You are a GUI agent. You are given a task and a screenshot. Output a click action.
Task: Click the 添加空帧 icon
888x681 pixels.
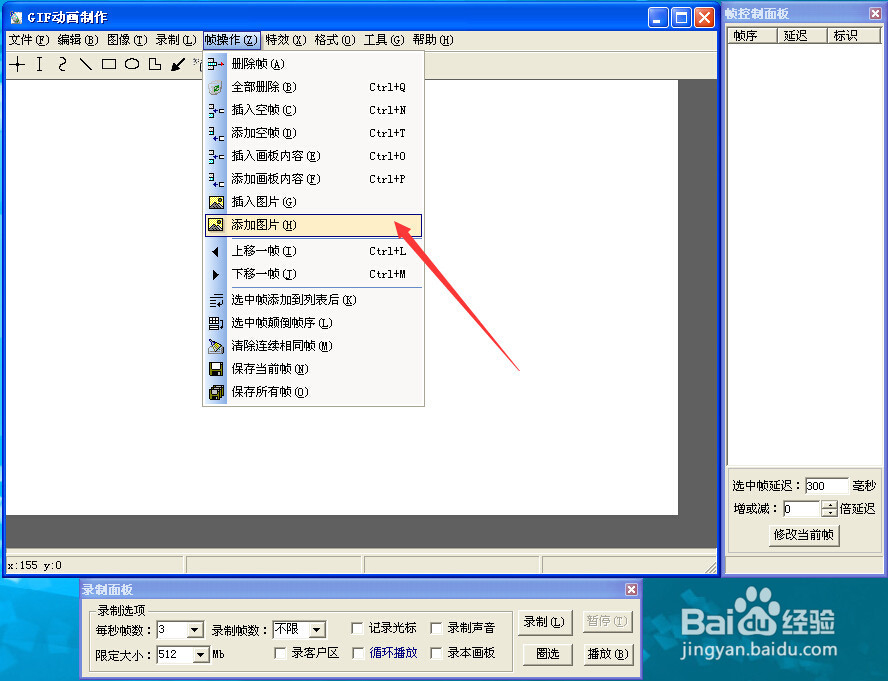[x=216, y=133]
